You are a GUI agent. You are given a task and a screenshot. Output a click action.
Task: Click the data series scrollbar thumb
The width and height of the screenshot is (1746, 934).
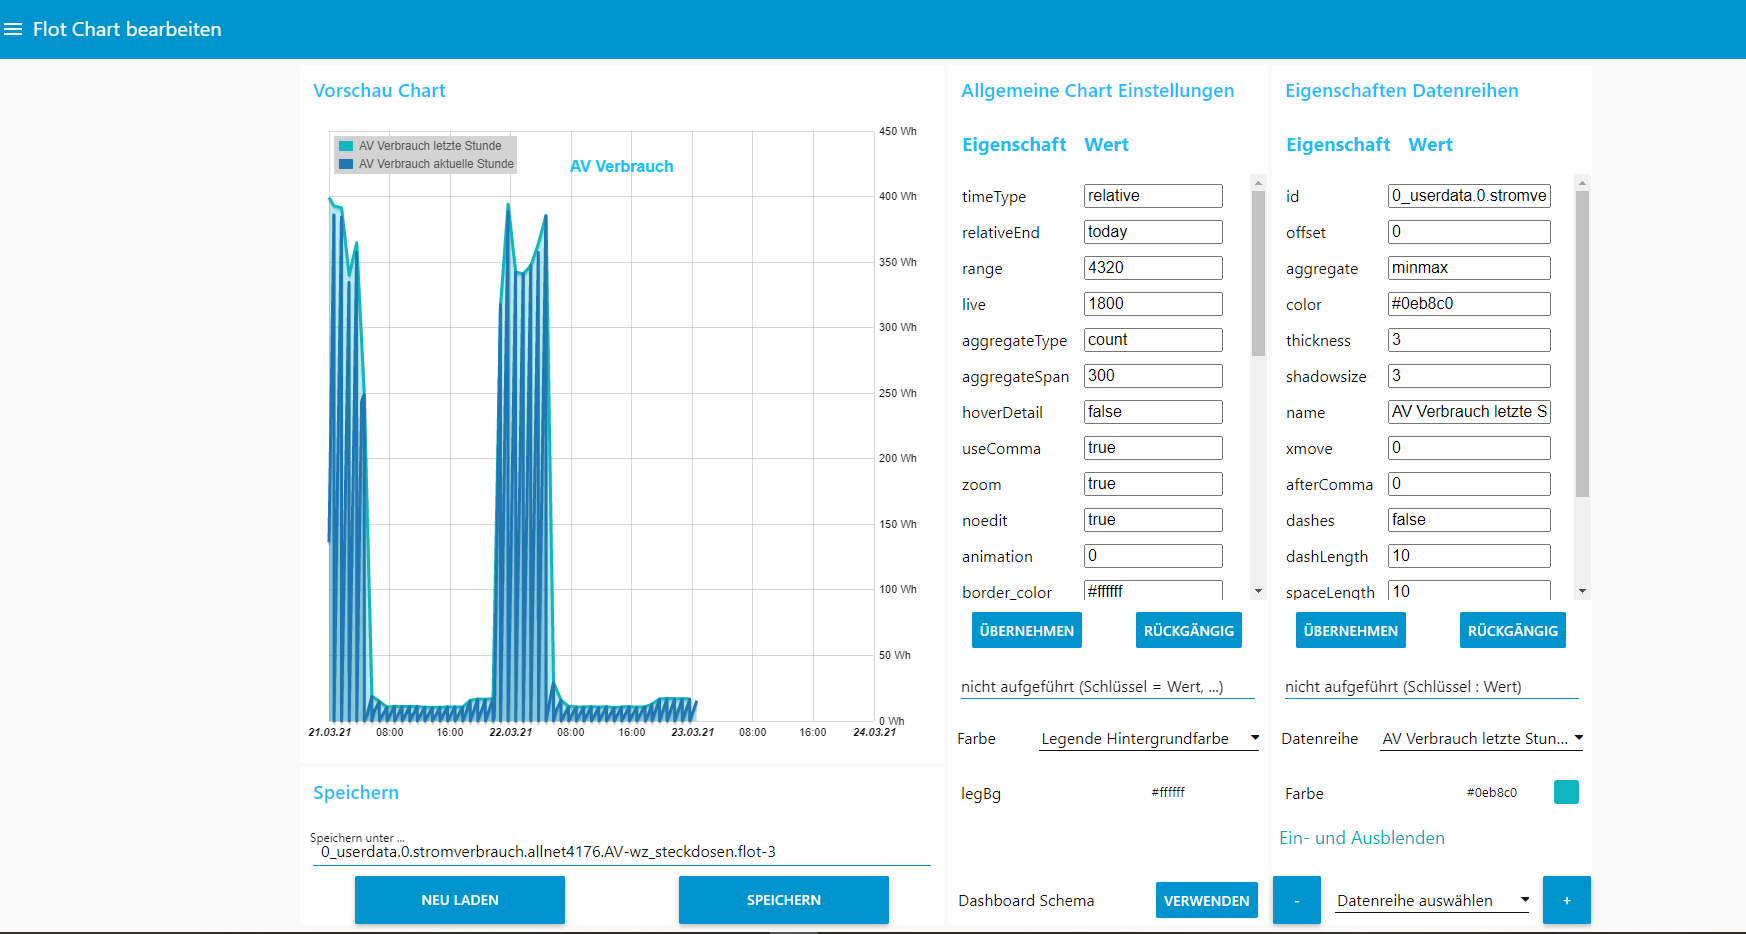coord(1582,344)
